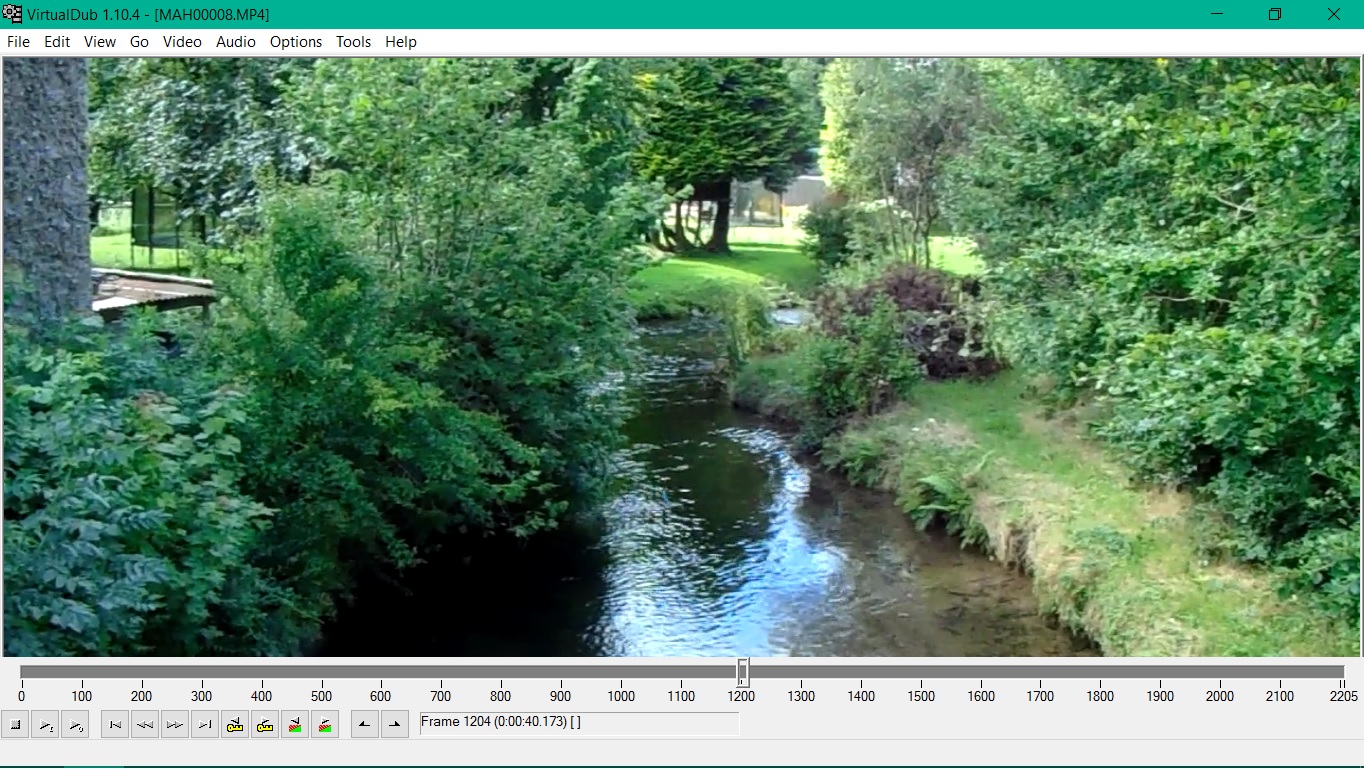Open the Tools menu
1364x770 pixels.
click(x=353, y=42)
